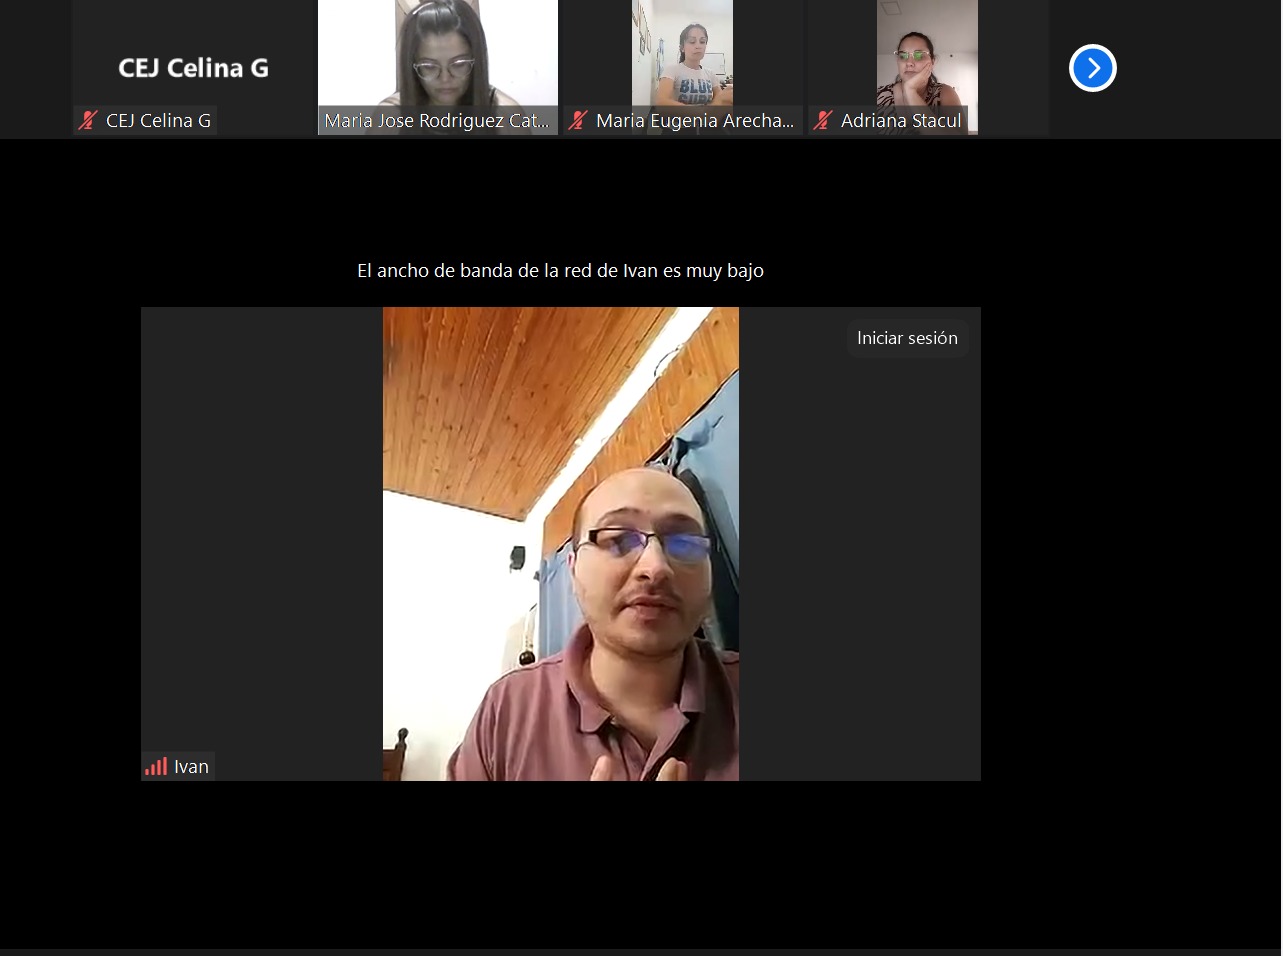Click Maria Eugenia's muted microphone icon

(578, 121)
